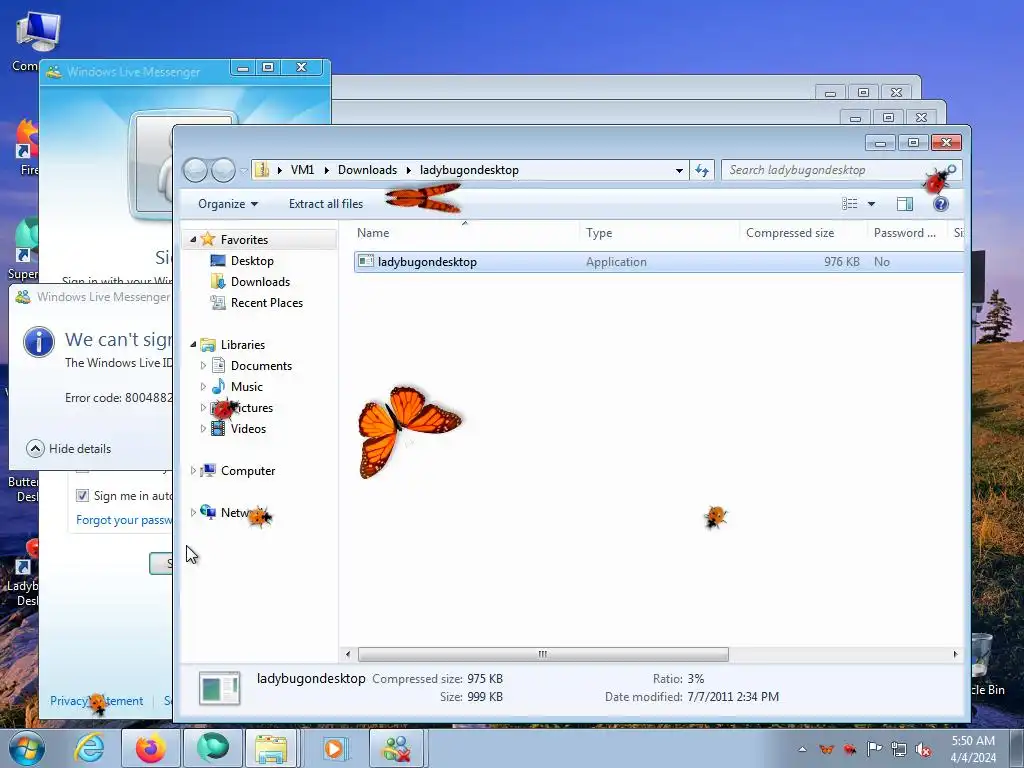Select the Videos library
The width and height of the screenshot is (1024, 768).
[x=248, y=428]
